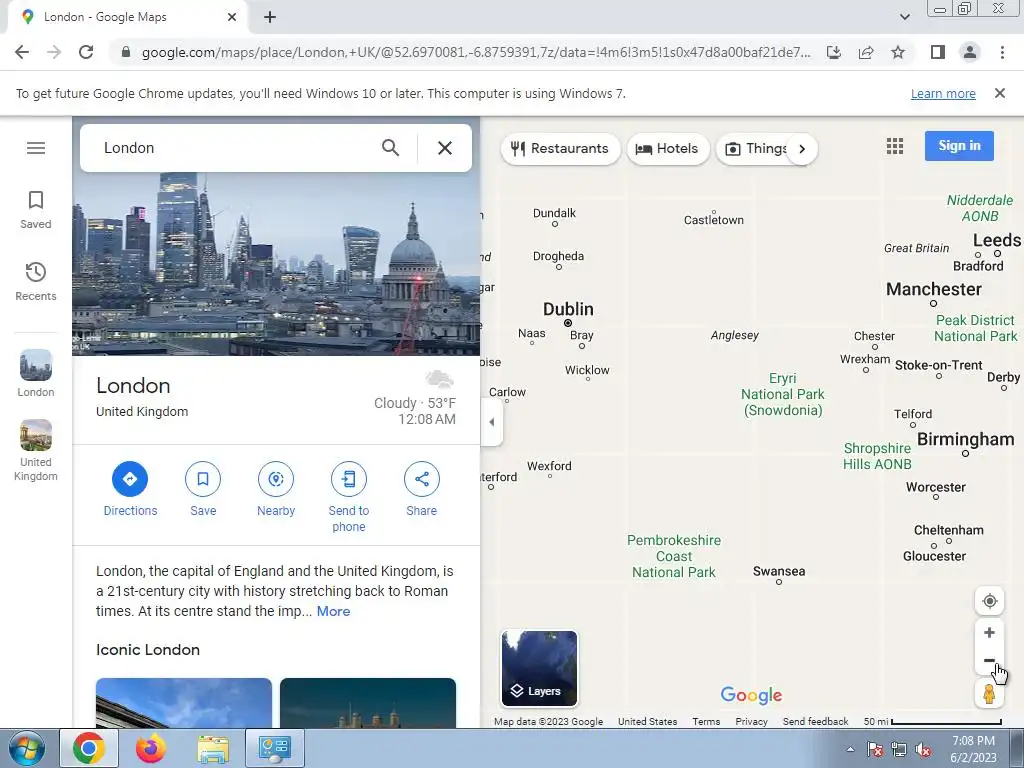Get Directions to London
Viewport: 1024px width, 768px height.
pos(130,489)
